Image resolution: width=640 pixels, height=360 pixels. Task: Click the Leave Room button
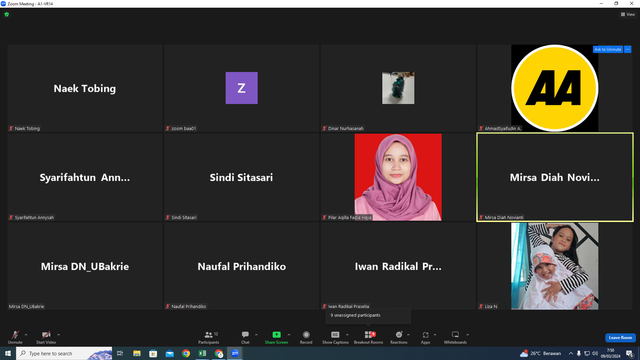[620, 338]
